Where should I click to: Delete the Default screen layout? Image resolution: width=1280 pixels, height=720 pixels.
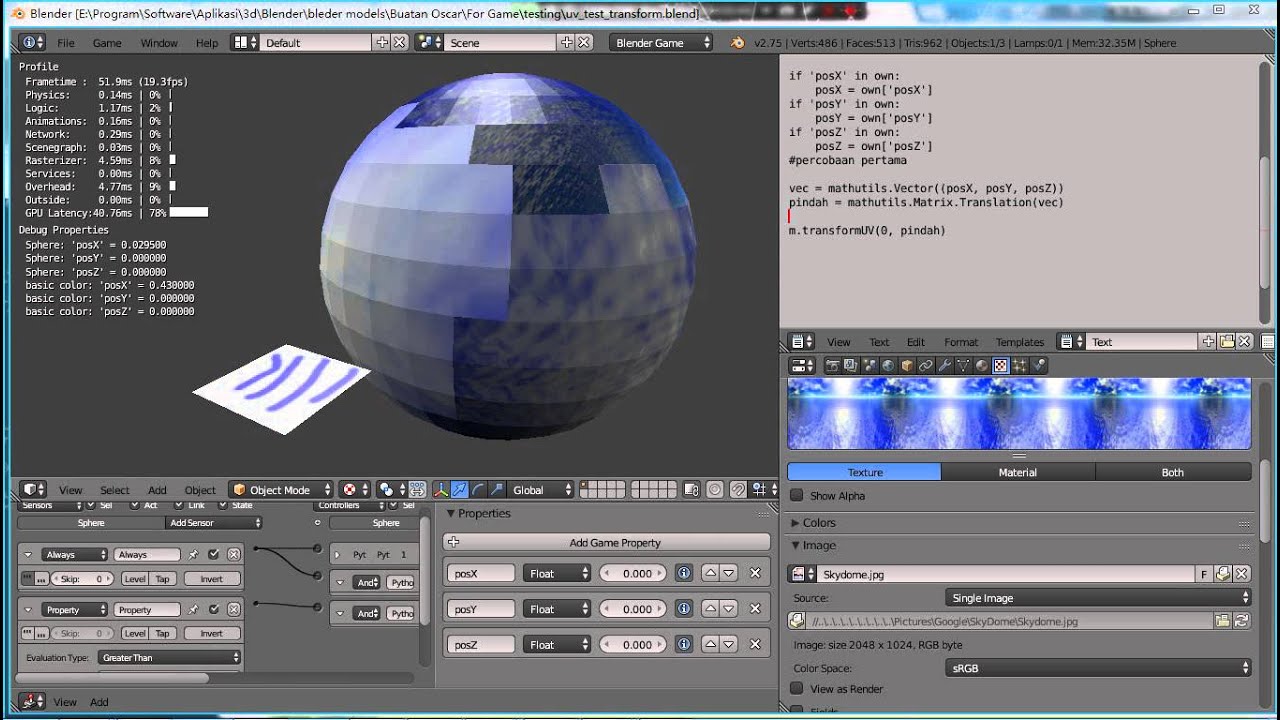pos(399,43)
